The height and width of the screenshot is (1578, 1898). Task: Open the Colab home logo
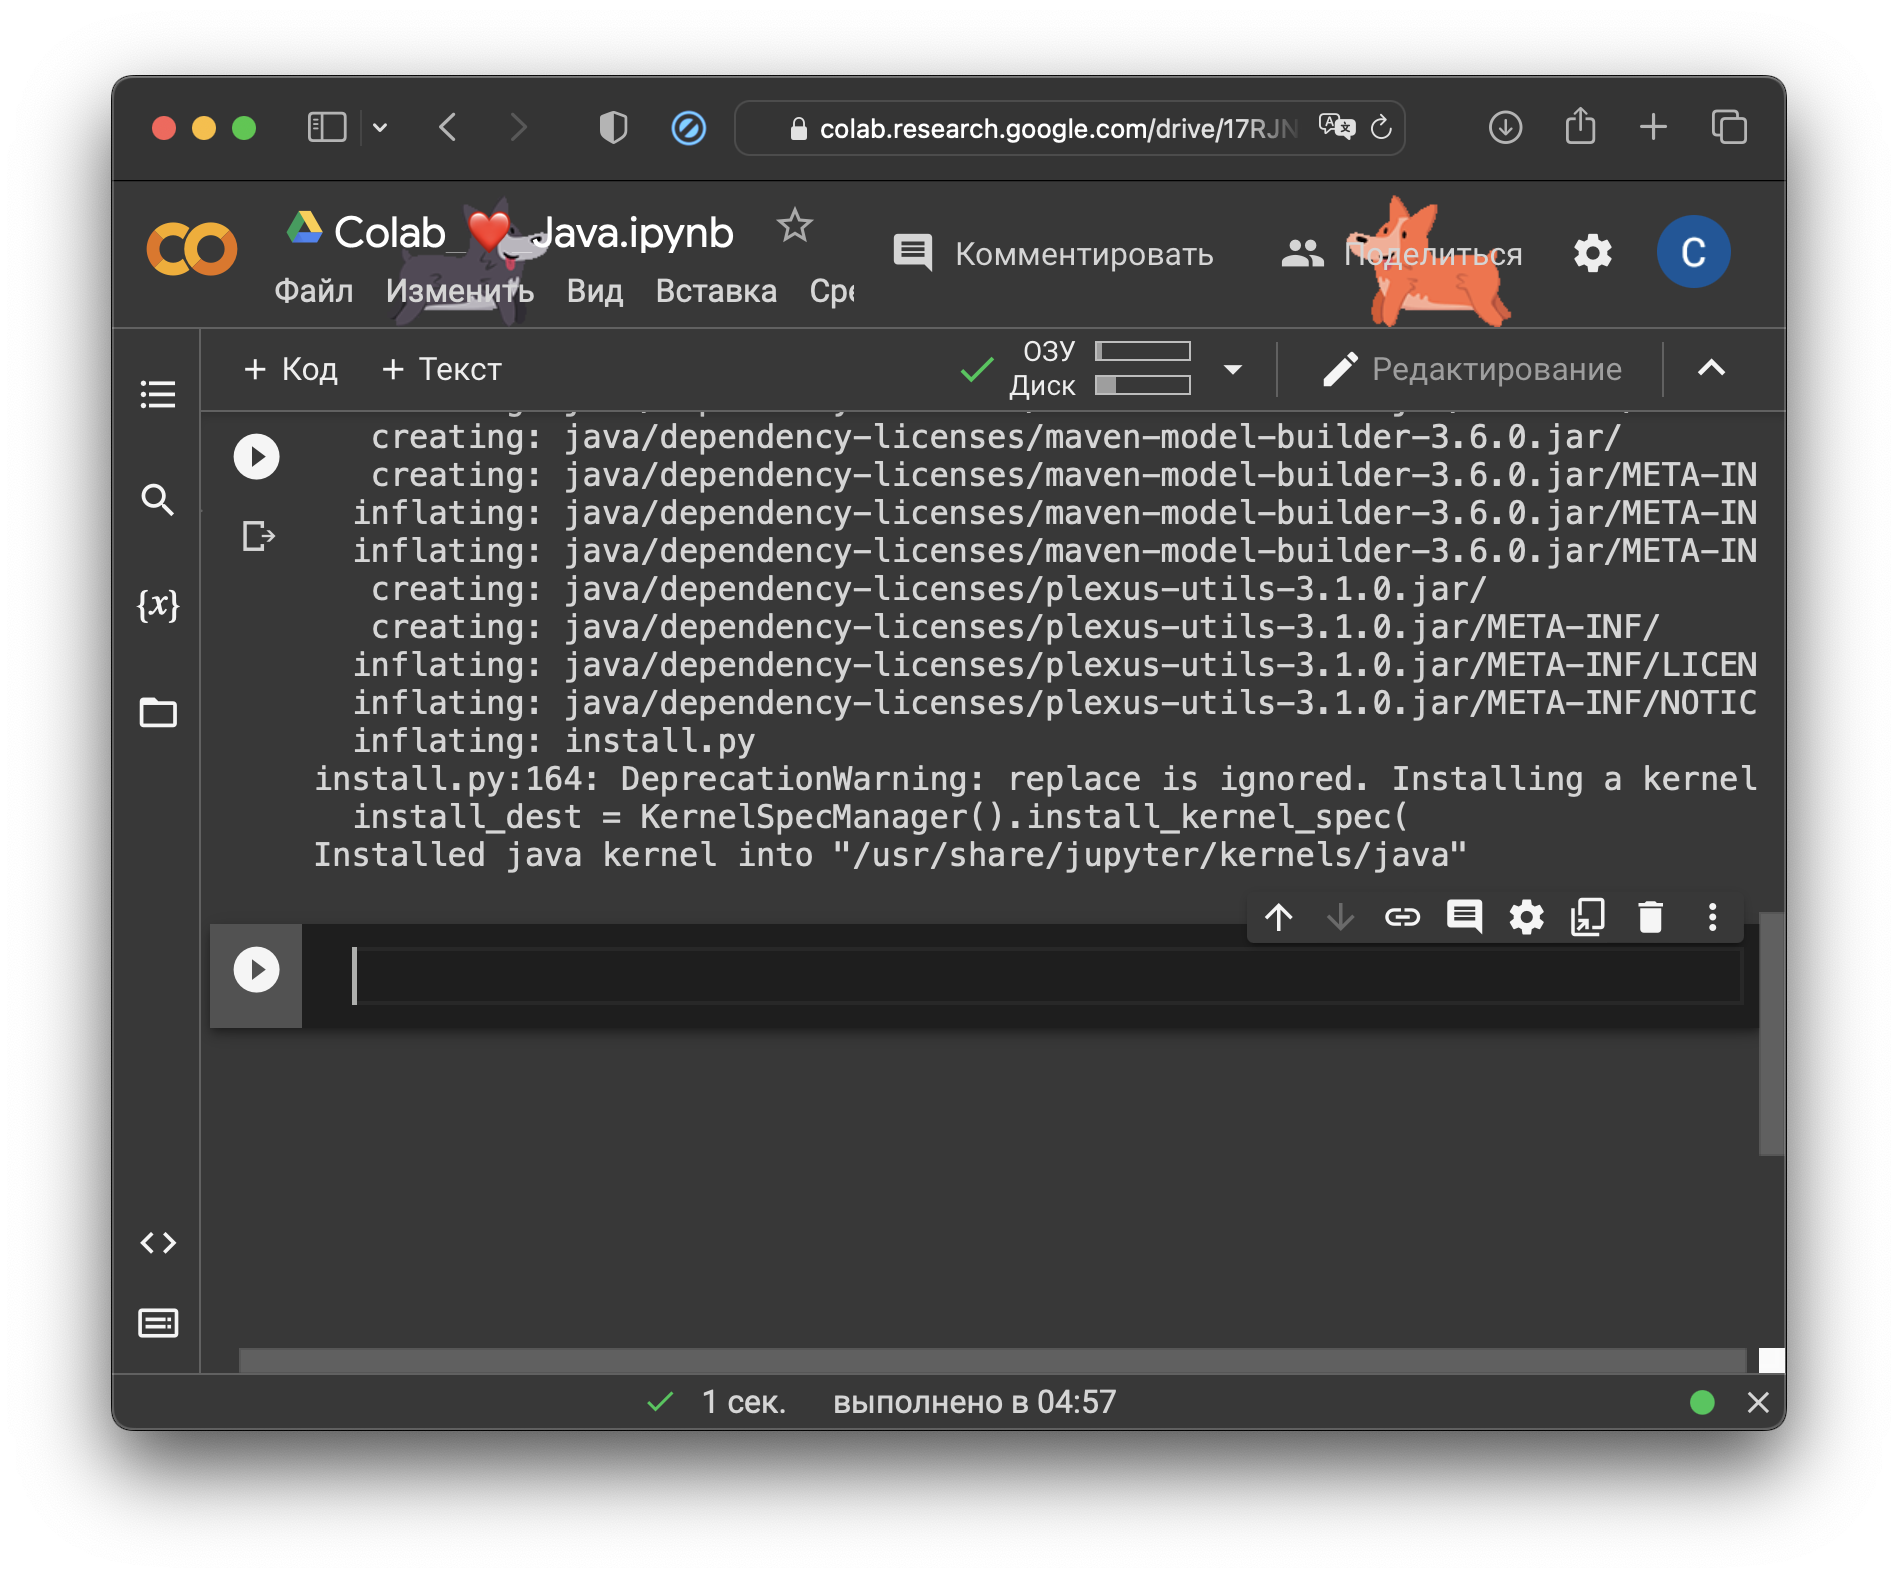tap(192, 249)
